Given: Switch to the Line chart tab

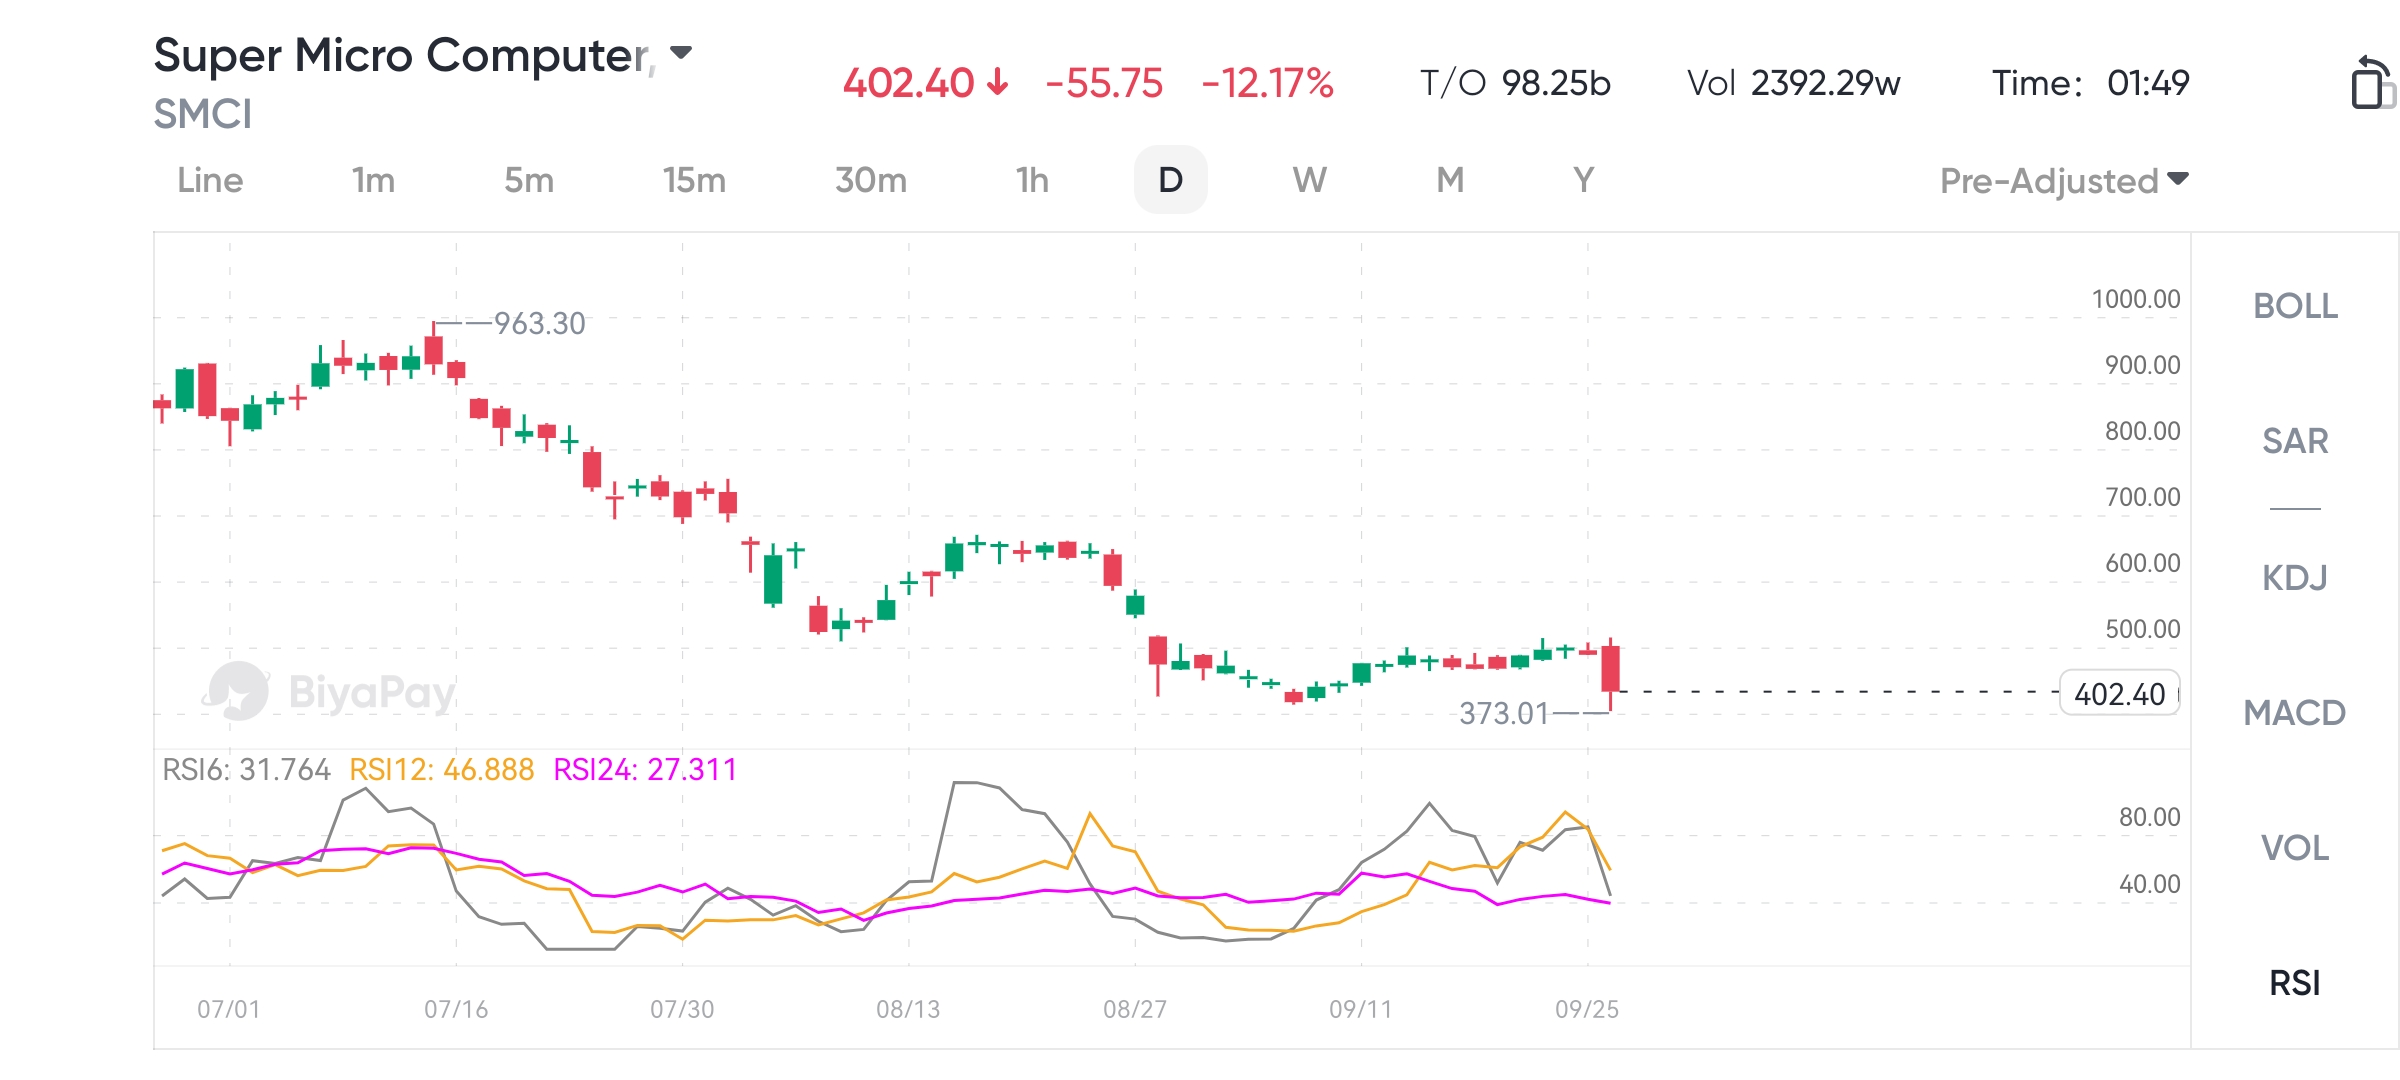Looking at the screenshot, I should click(x=210, y=180).
